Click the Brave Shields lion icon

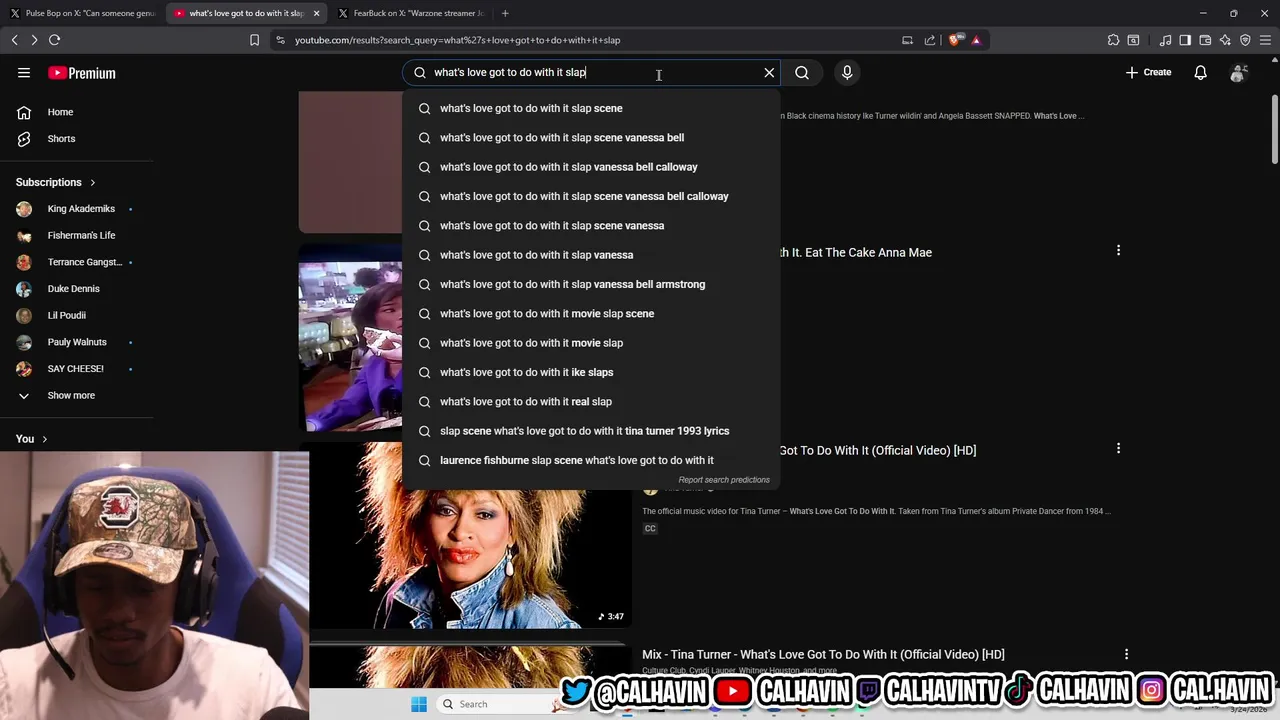coord(955,40)
